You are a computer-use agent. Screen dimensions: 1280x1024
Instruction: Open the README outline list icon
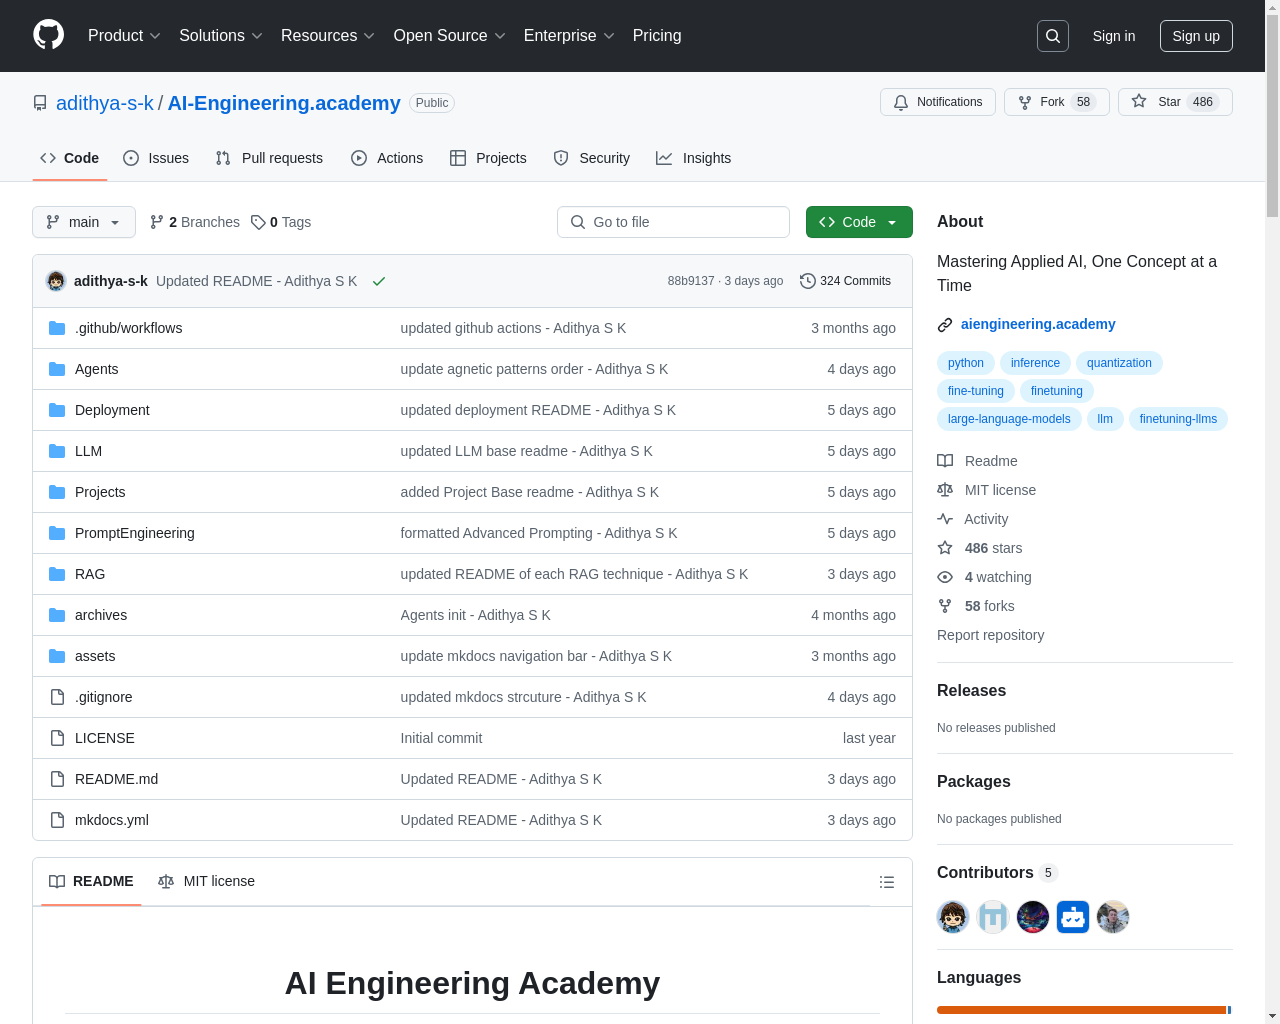point(886,882)
